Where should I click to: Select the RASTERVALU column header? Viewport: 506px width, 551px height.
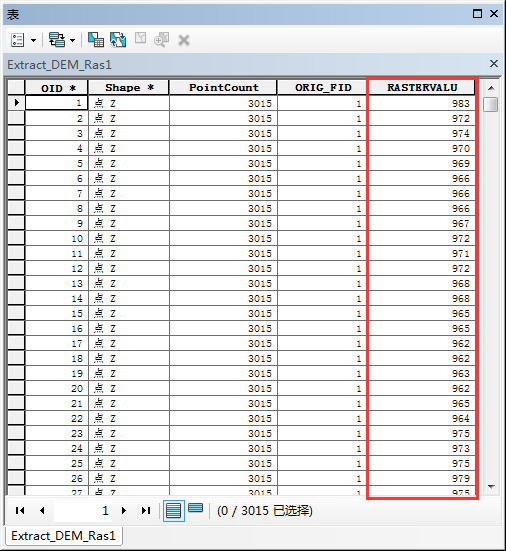tap(422, 88)
